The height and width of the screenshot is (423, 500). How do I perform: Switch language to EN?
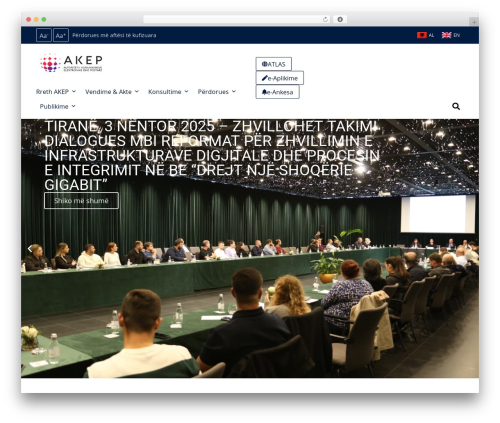(x=456, y=35)
